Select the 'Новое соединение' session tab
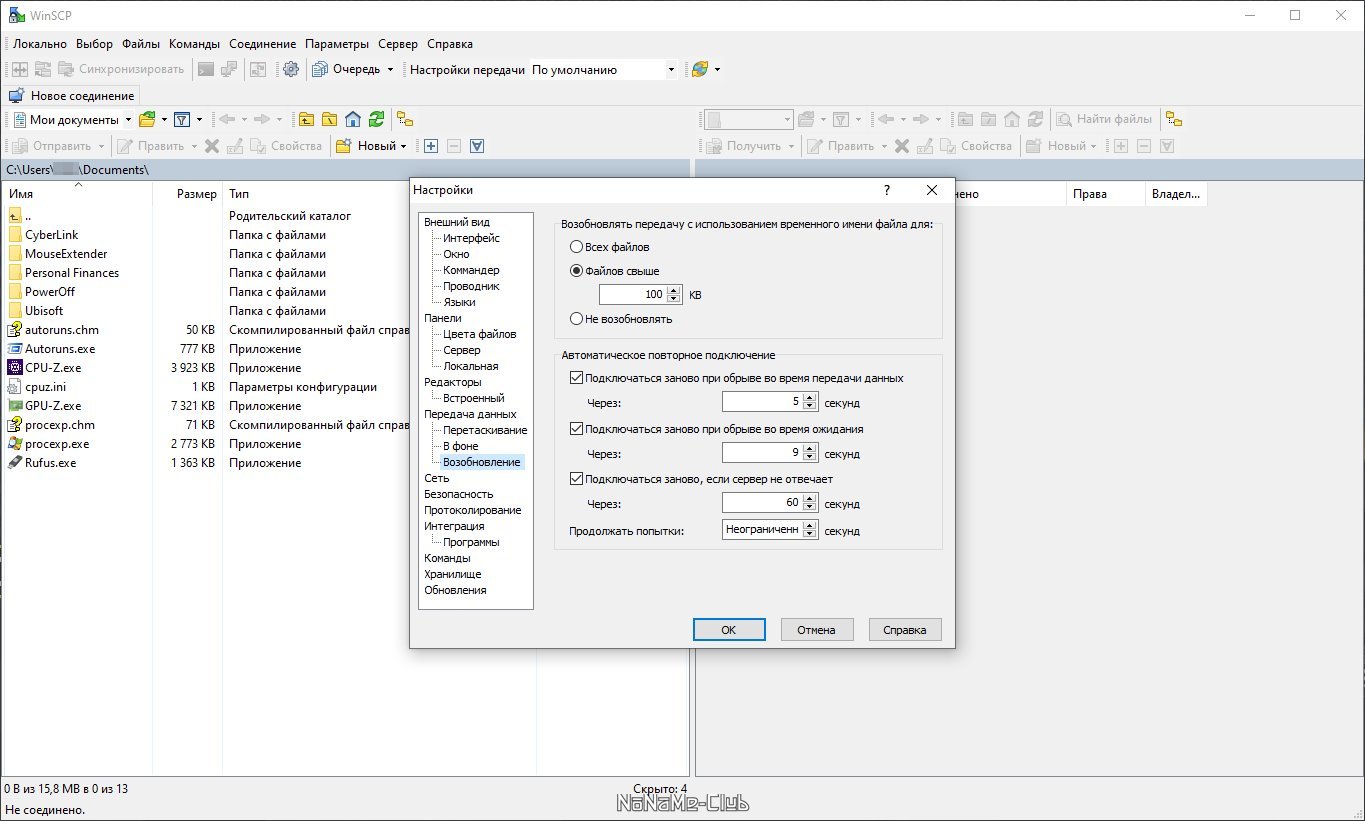The image size is (1365, 821). (x=72, y=96)
